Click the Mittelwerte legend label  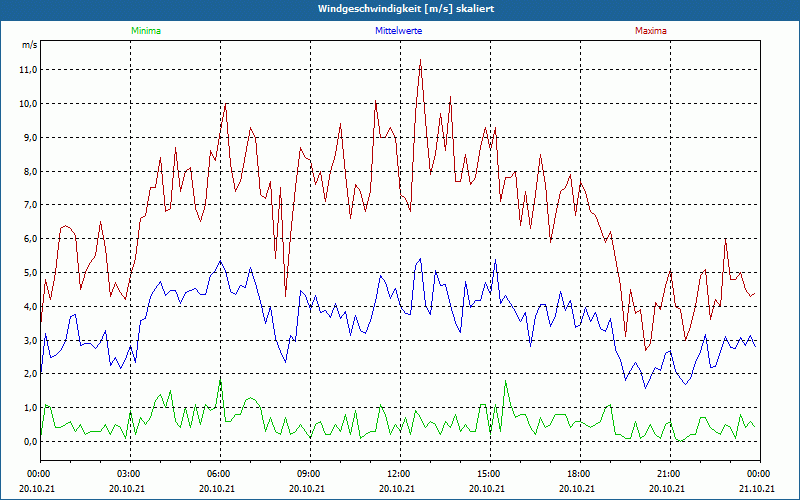pyautogui.click(x=398, y=31)
